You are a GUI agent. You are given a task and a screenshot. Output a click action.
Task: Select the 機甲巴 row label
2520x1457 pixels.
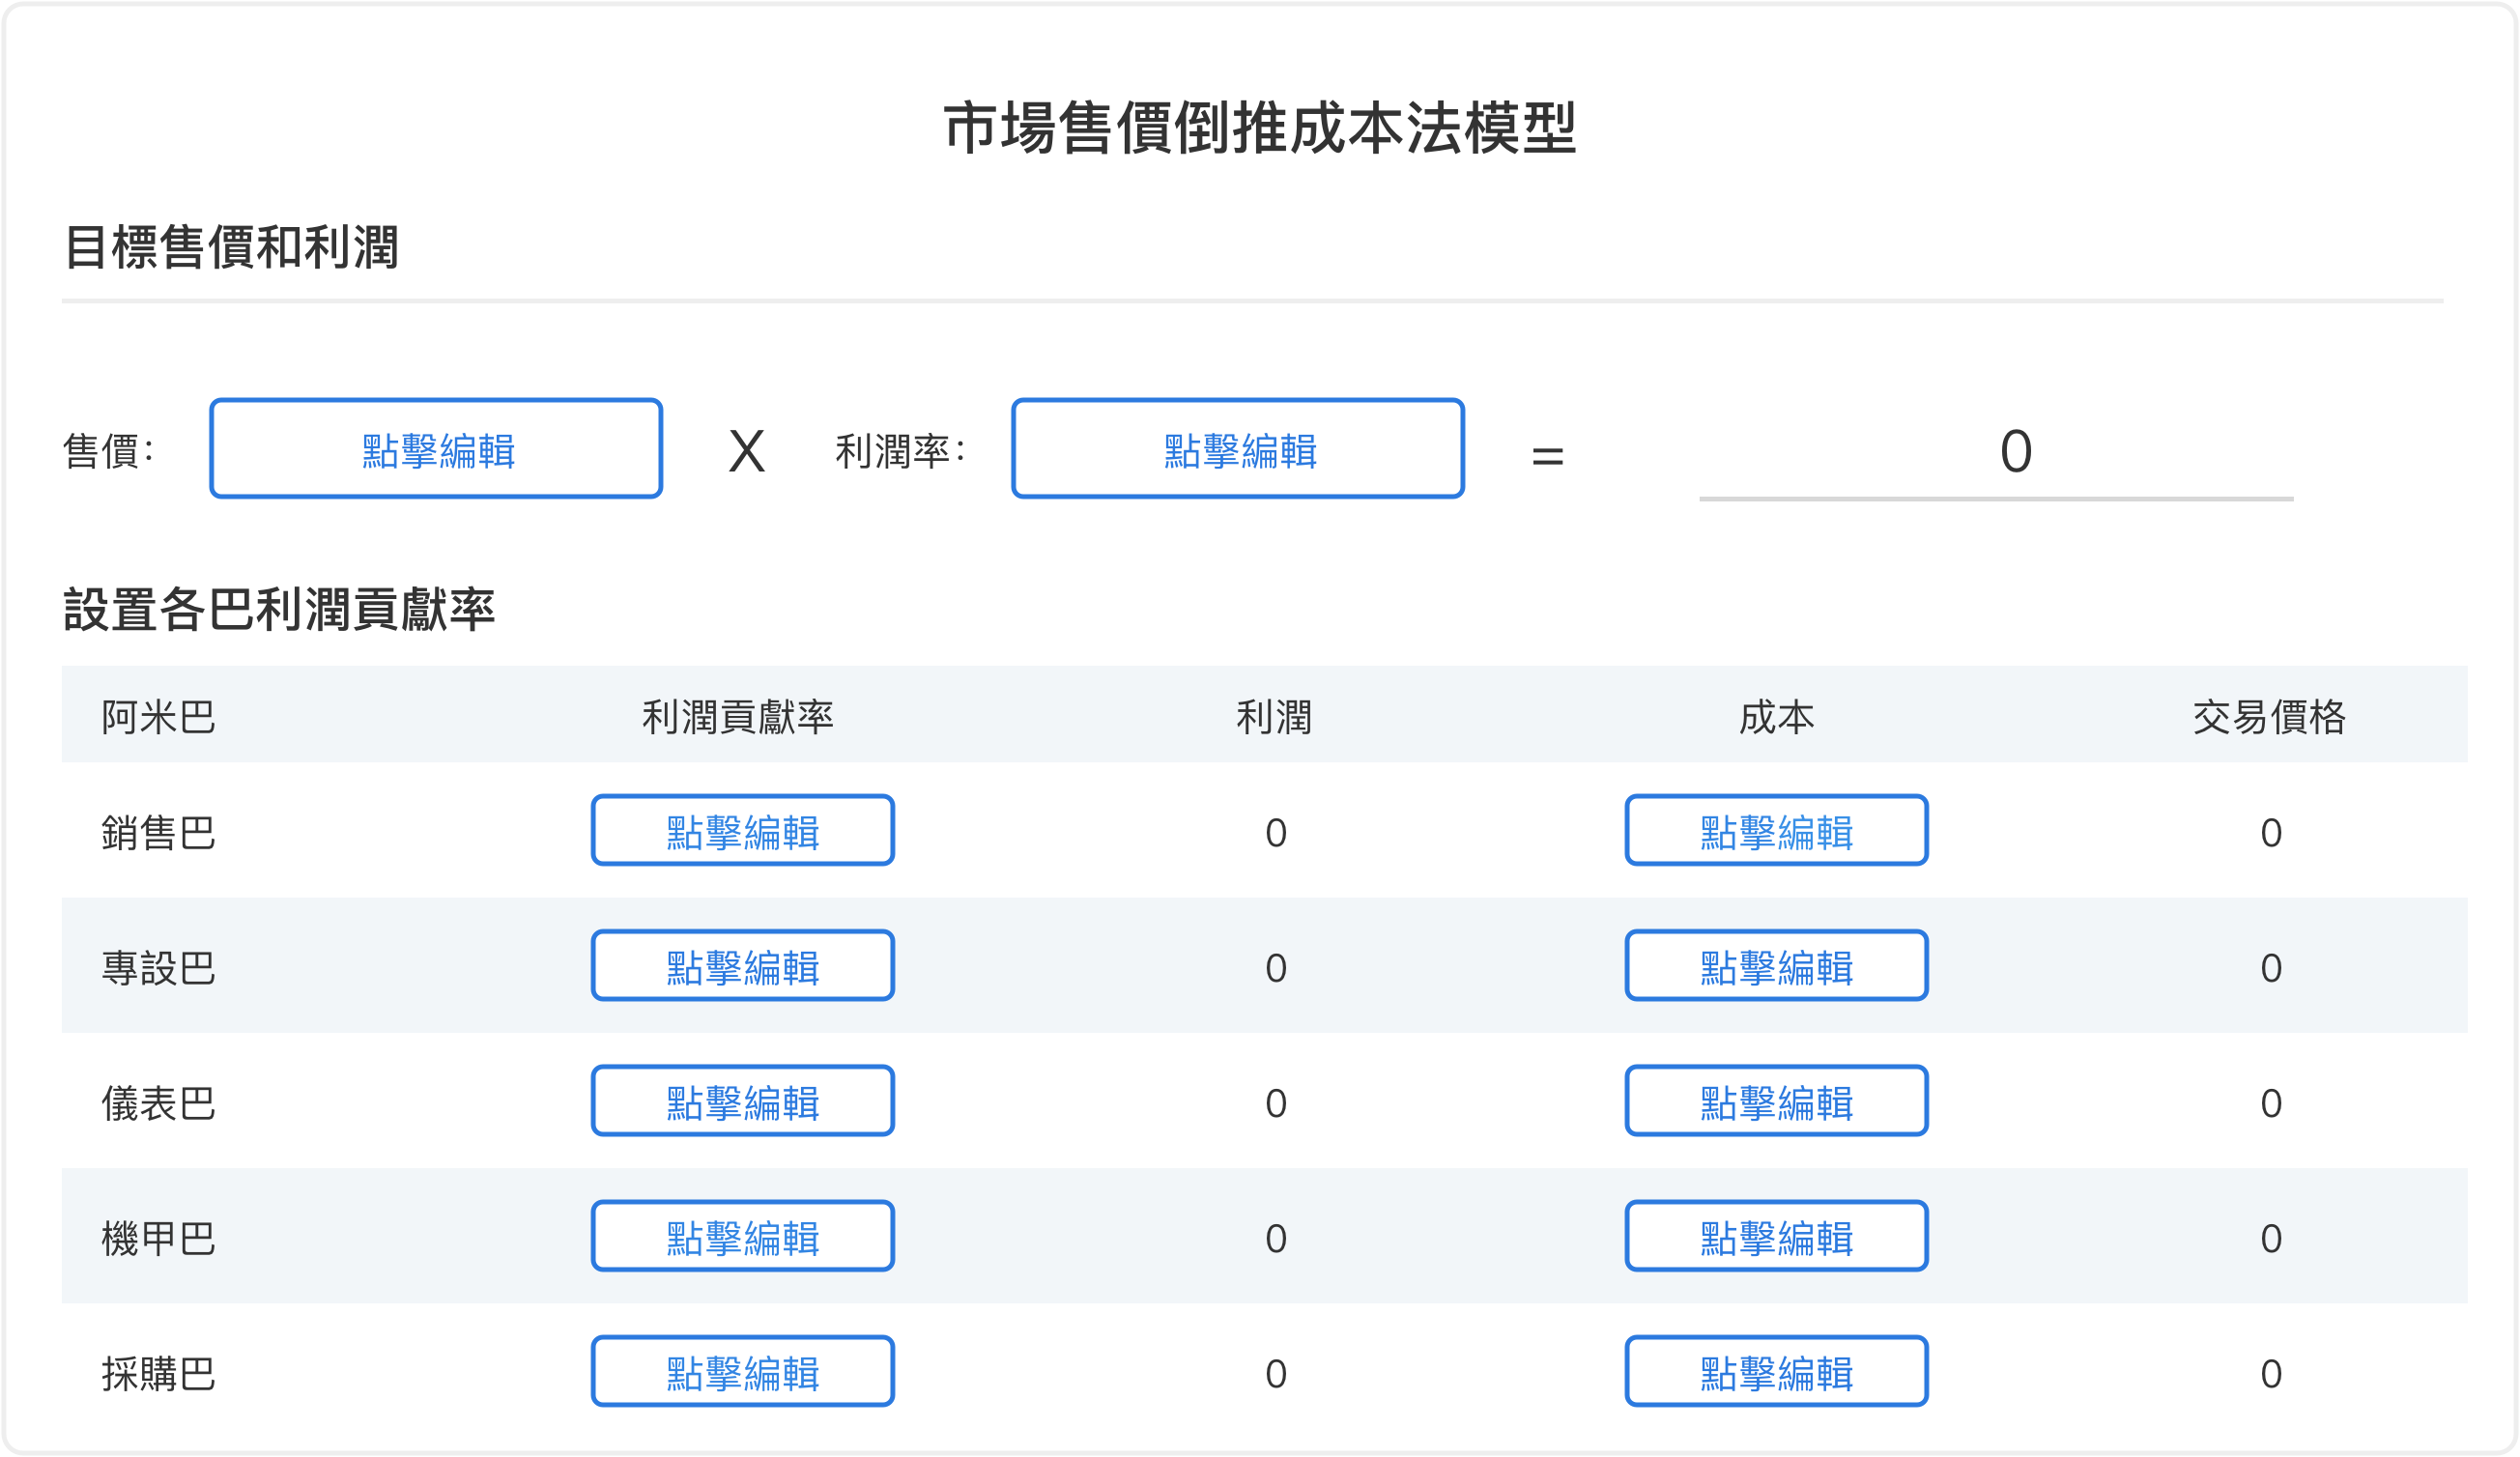pos(158,1238)
